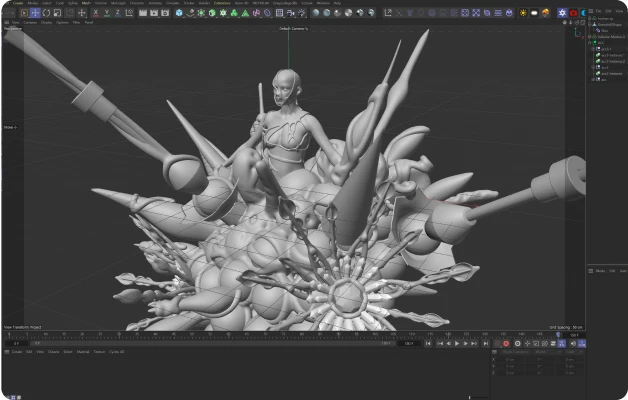
Task: Click the purple bend deformer icon
Action: pyautogui.click(x=267, y=13)
